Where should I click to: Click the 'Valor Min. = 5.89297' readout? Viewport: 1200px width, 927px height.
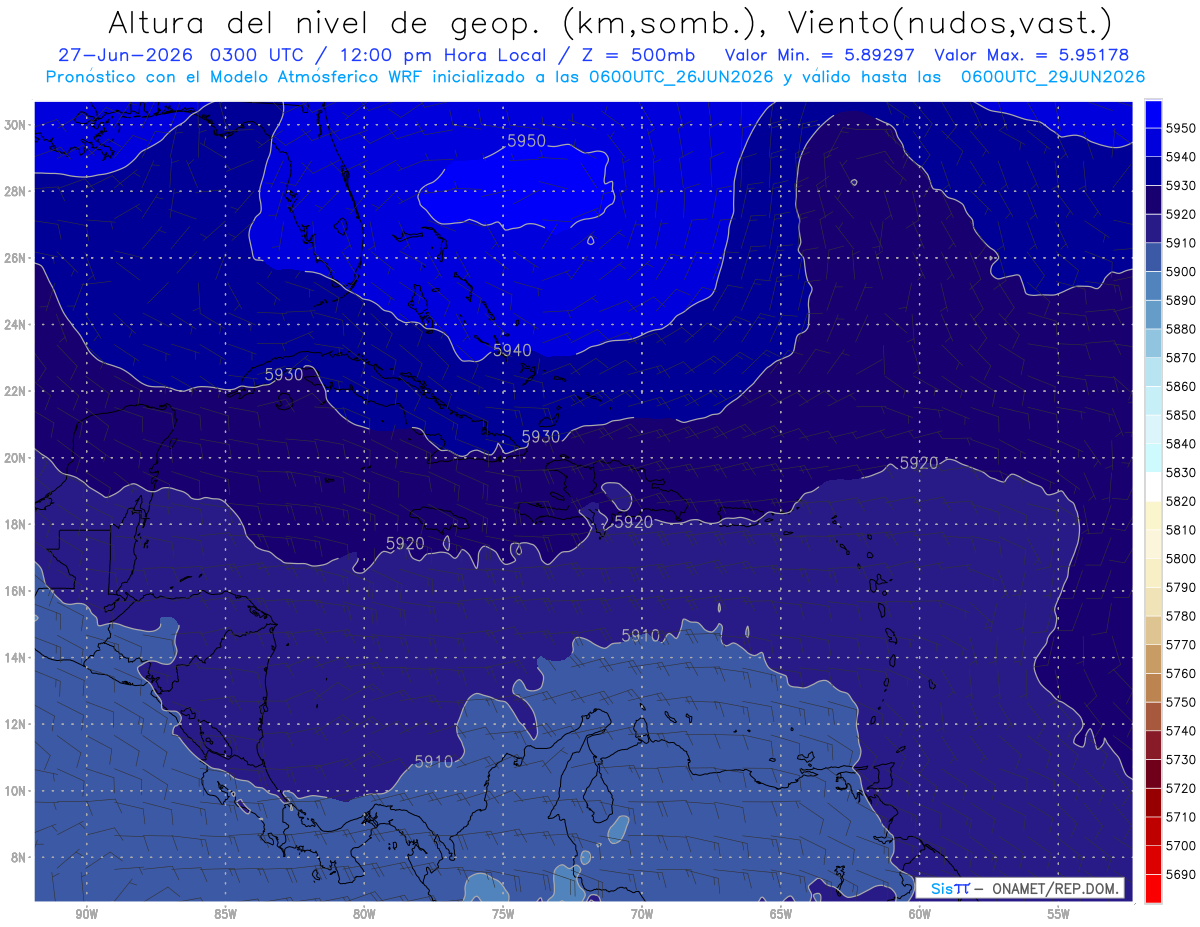[x=821, y=55]
